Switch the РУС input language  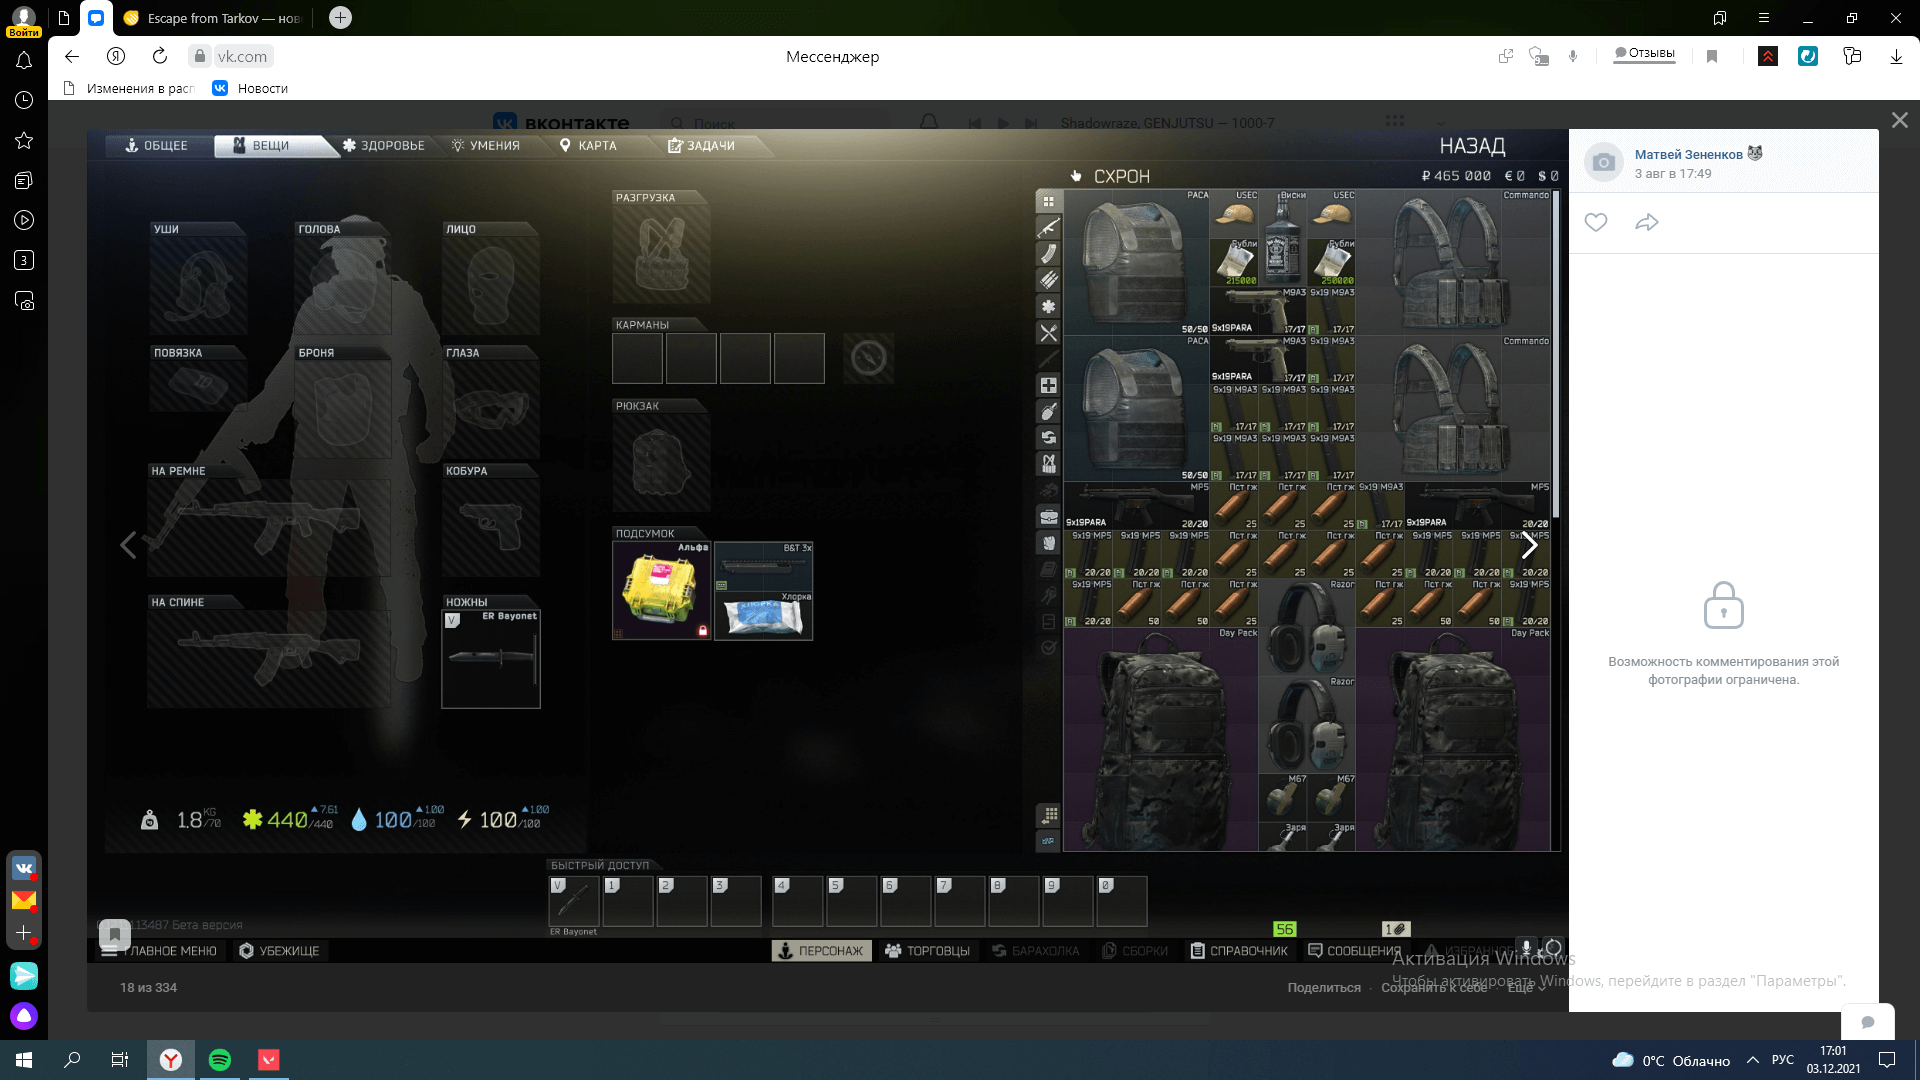click(x=1783, y=1060)
